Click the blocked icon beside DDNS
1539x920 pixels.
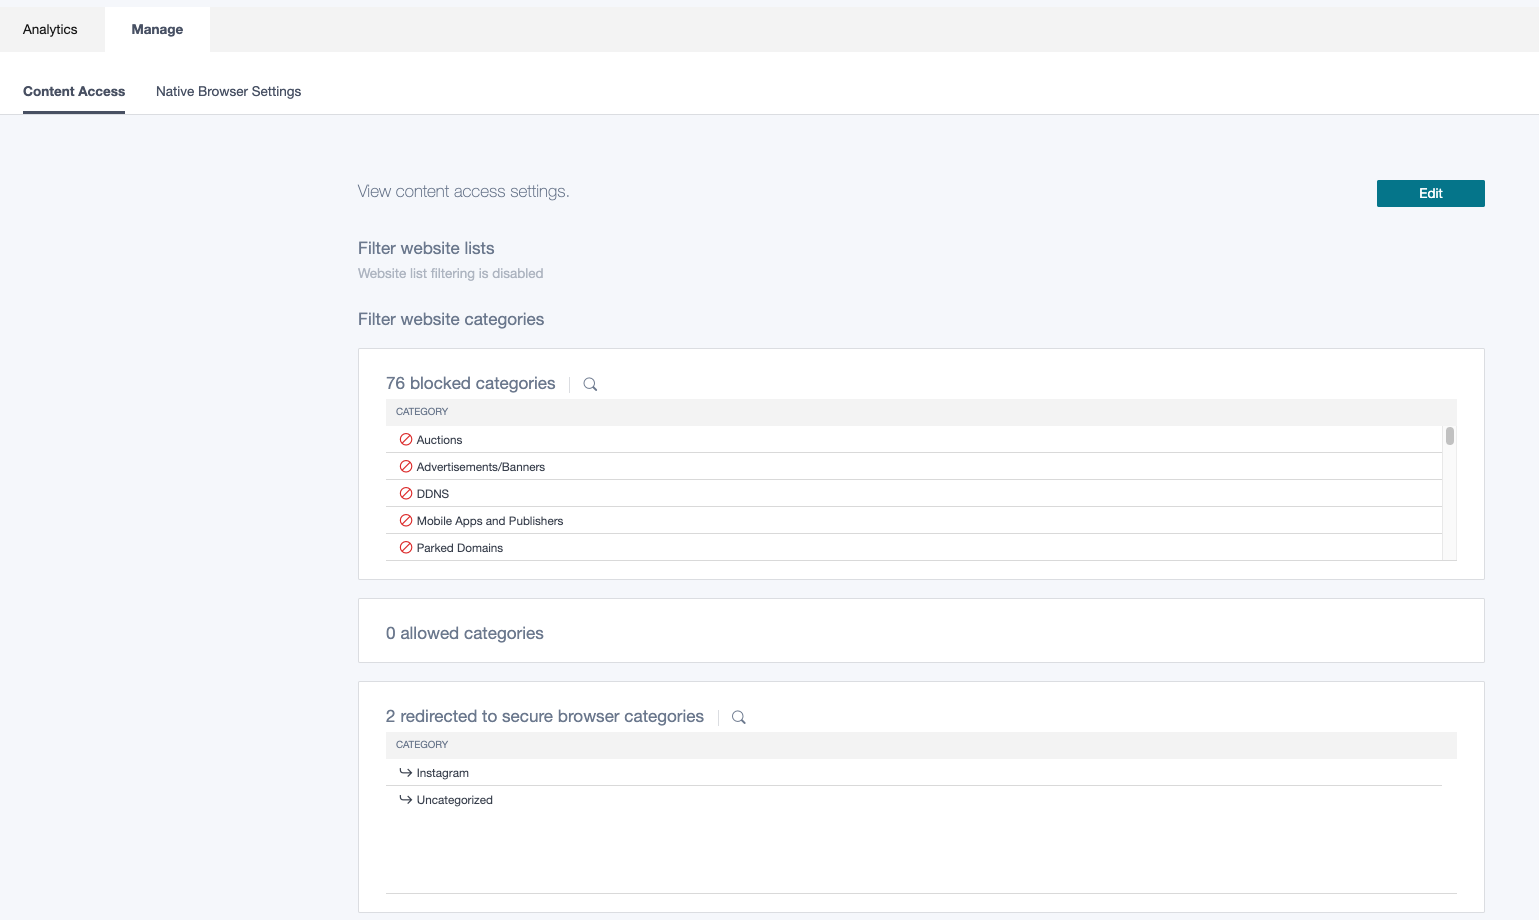pyautogui.click(x=406, y=494)
